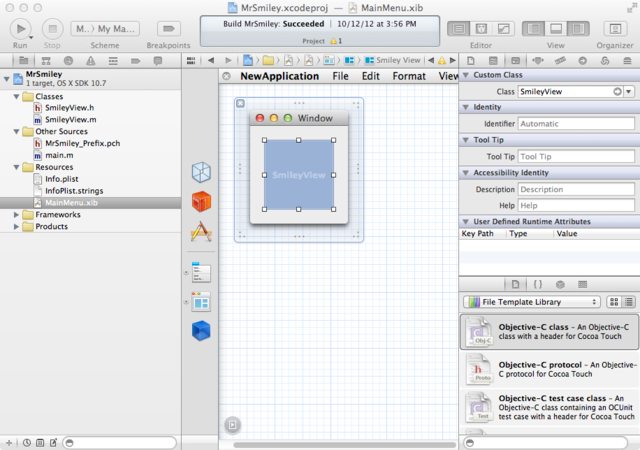Switch library to icon grid view
The image size is (640, 450).
614,302
